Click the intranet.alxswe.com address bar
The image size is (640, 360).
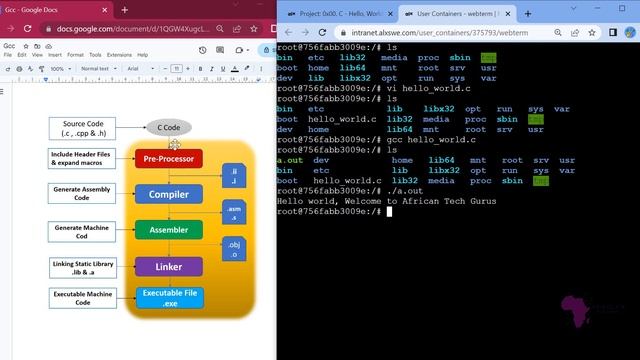pyautogui.click(x=440, y=33)
